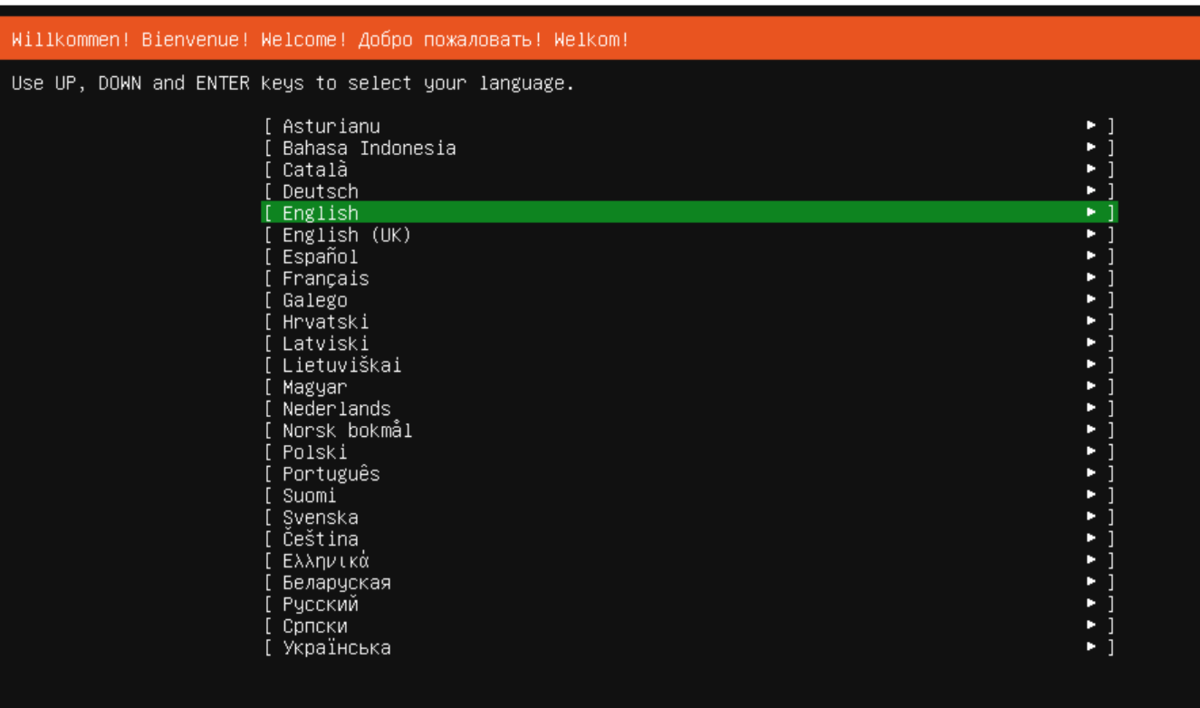Click the arrow beside Hrvatski
Image resolution: width=1200 pixels, height=708 pixels.
point(1092,322)
